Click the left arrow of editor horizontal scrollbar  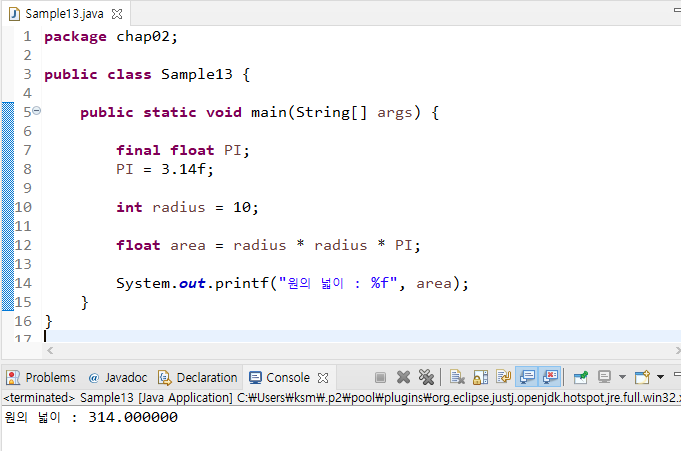[x=50, y=351]
